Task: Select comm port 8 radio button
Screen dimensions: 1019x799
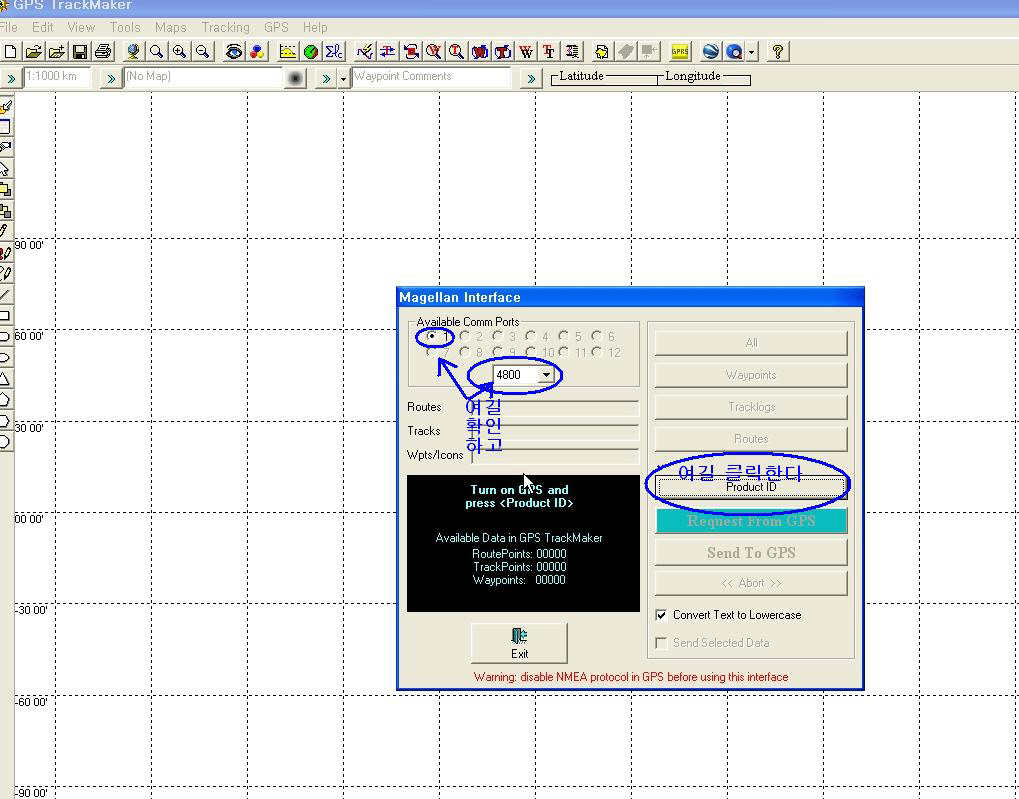Action: click(465, 352)
